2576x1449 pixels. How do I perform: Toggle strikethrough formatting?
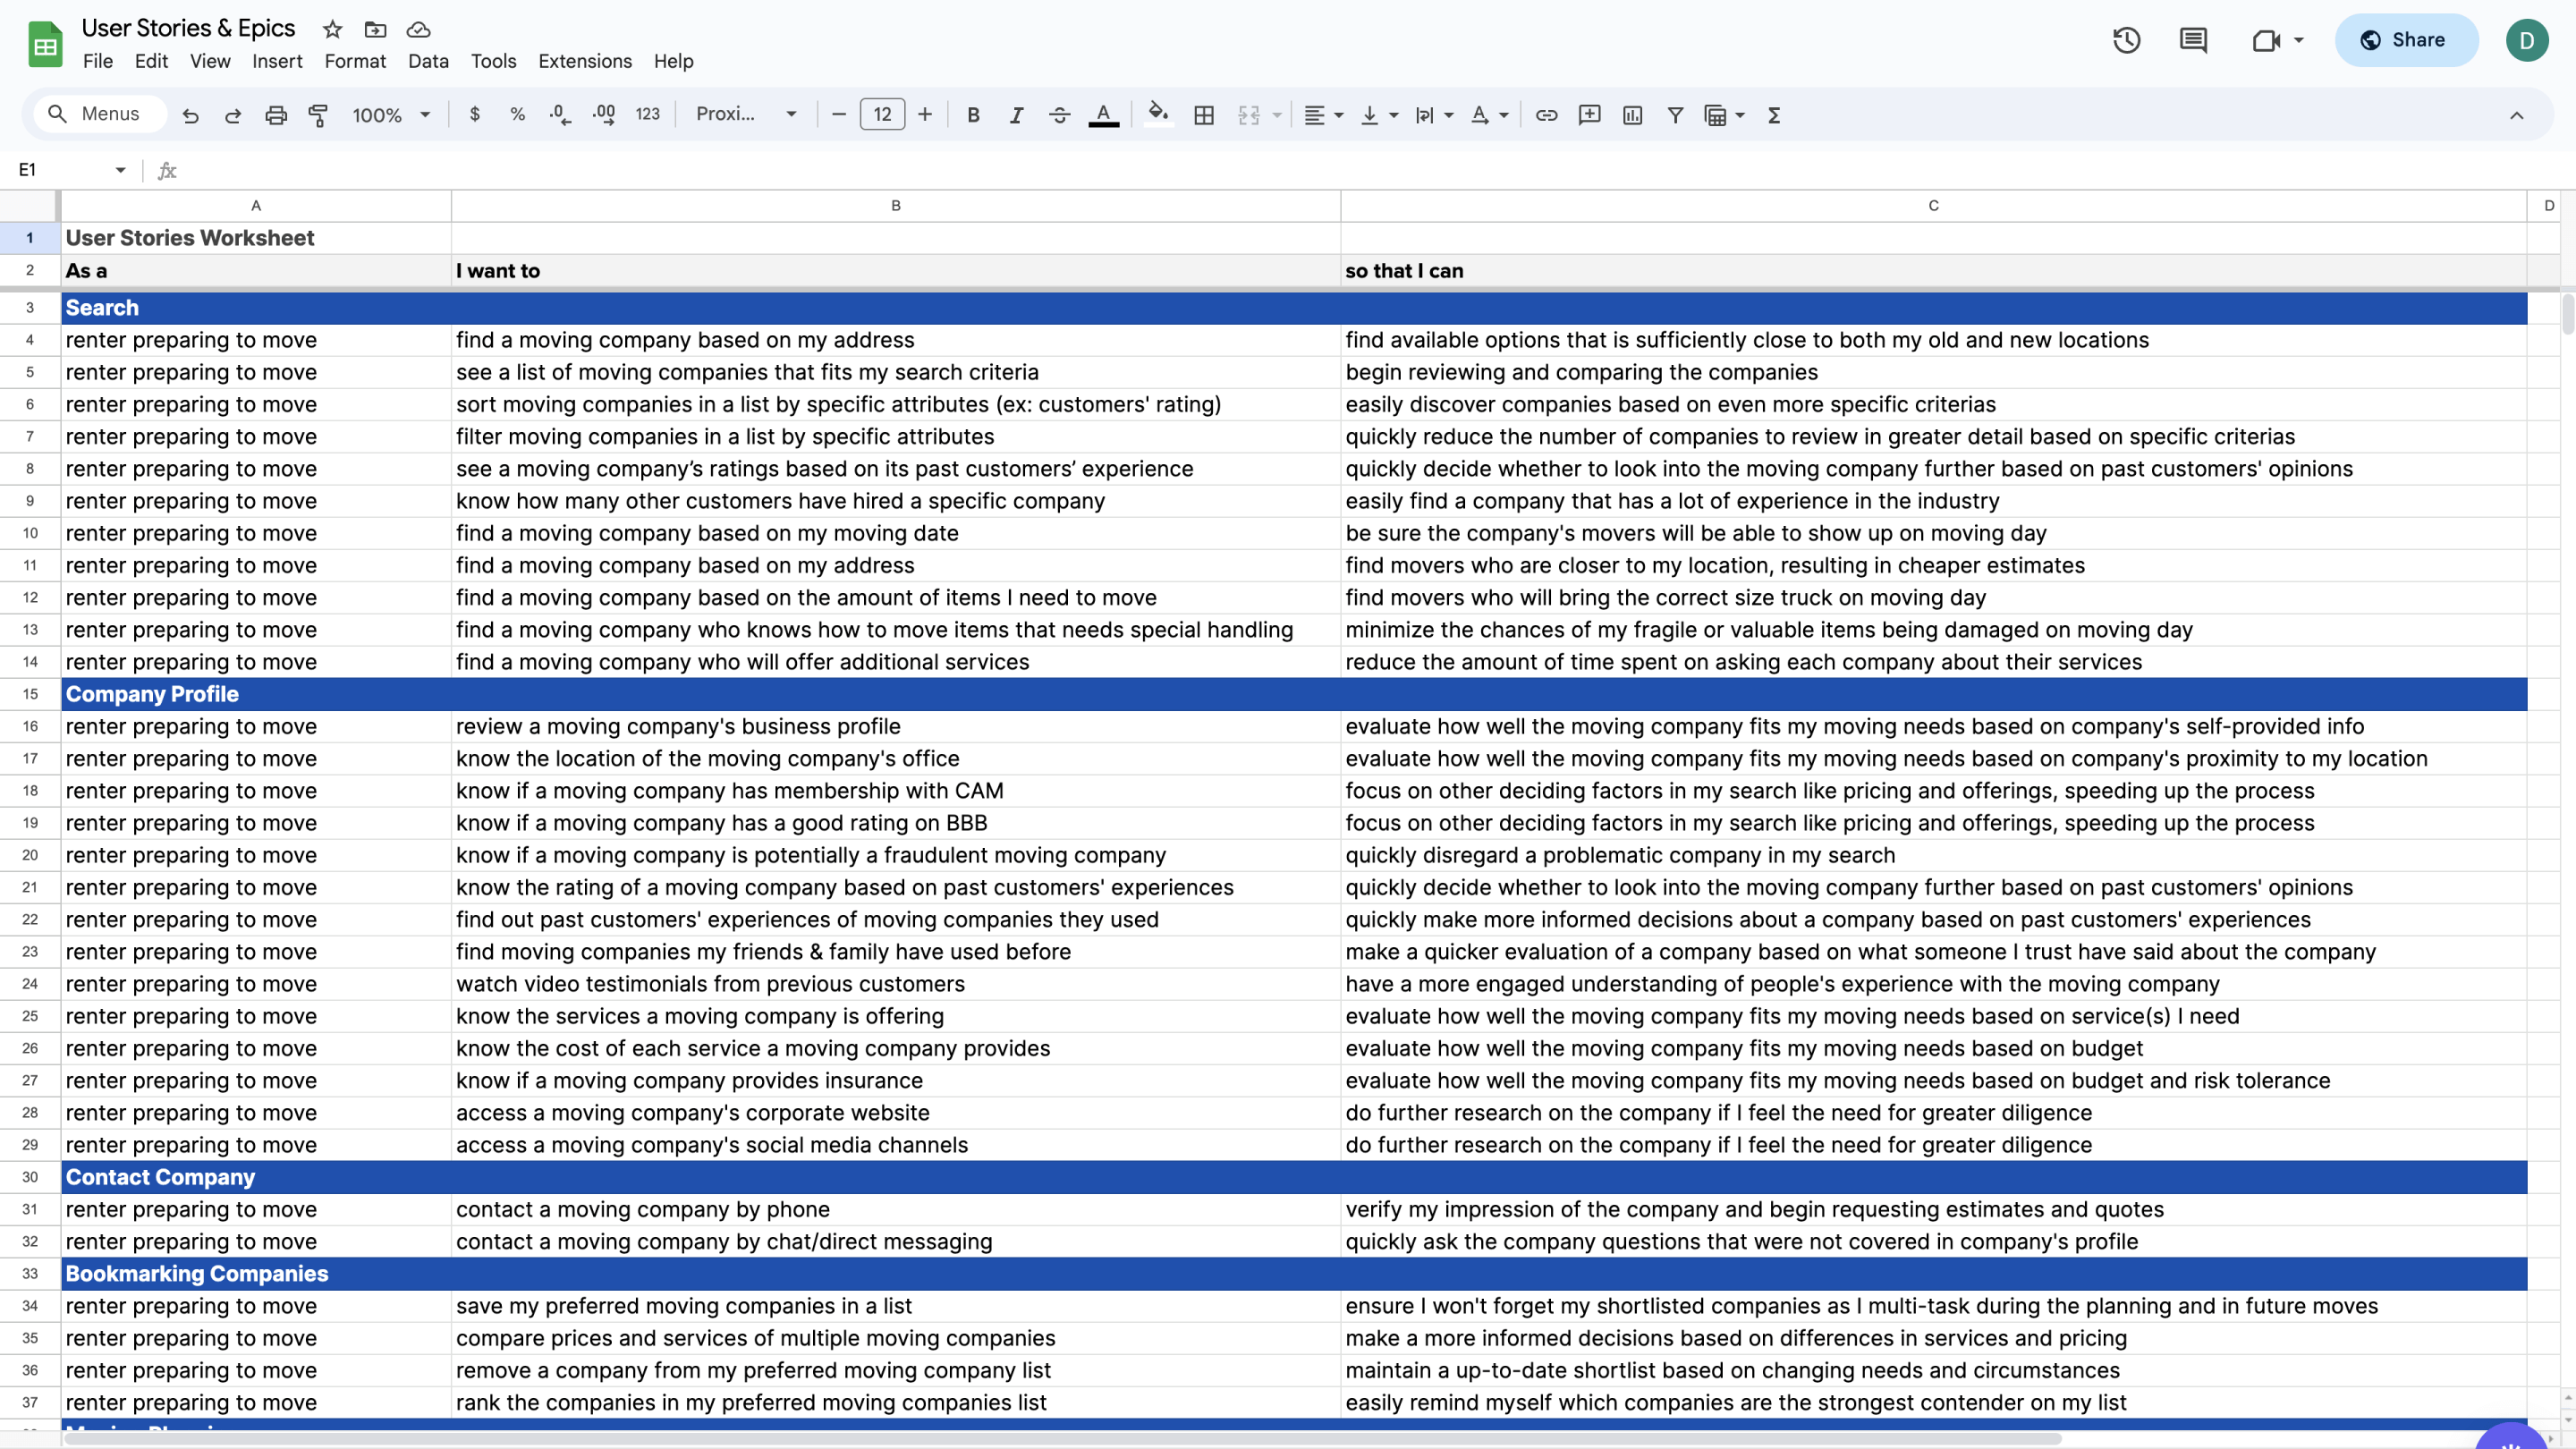pyautogui.click(x=1059, y=115)
